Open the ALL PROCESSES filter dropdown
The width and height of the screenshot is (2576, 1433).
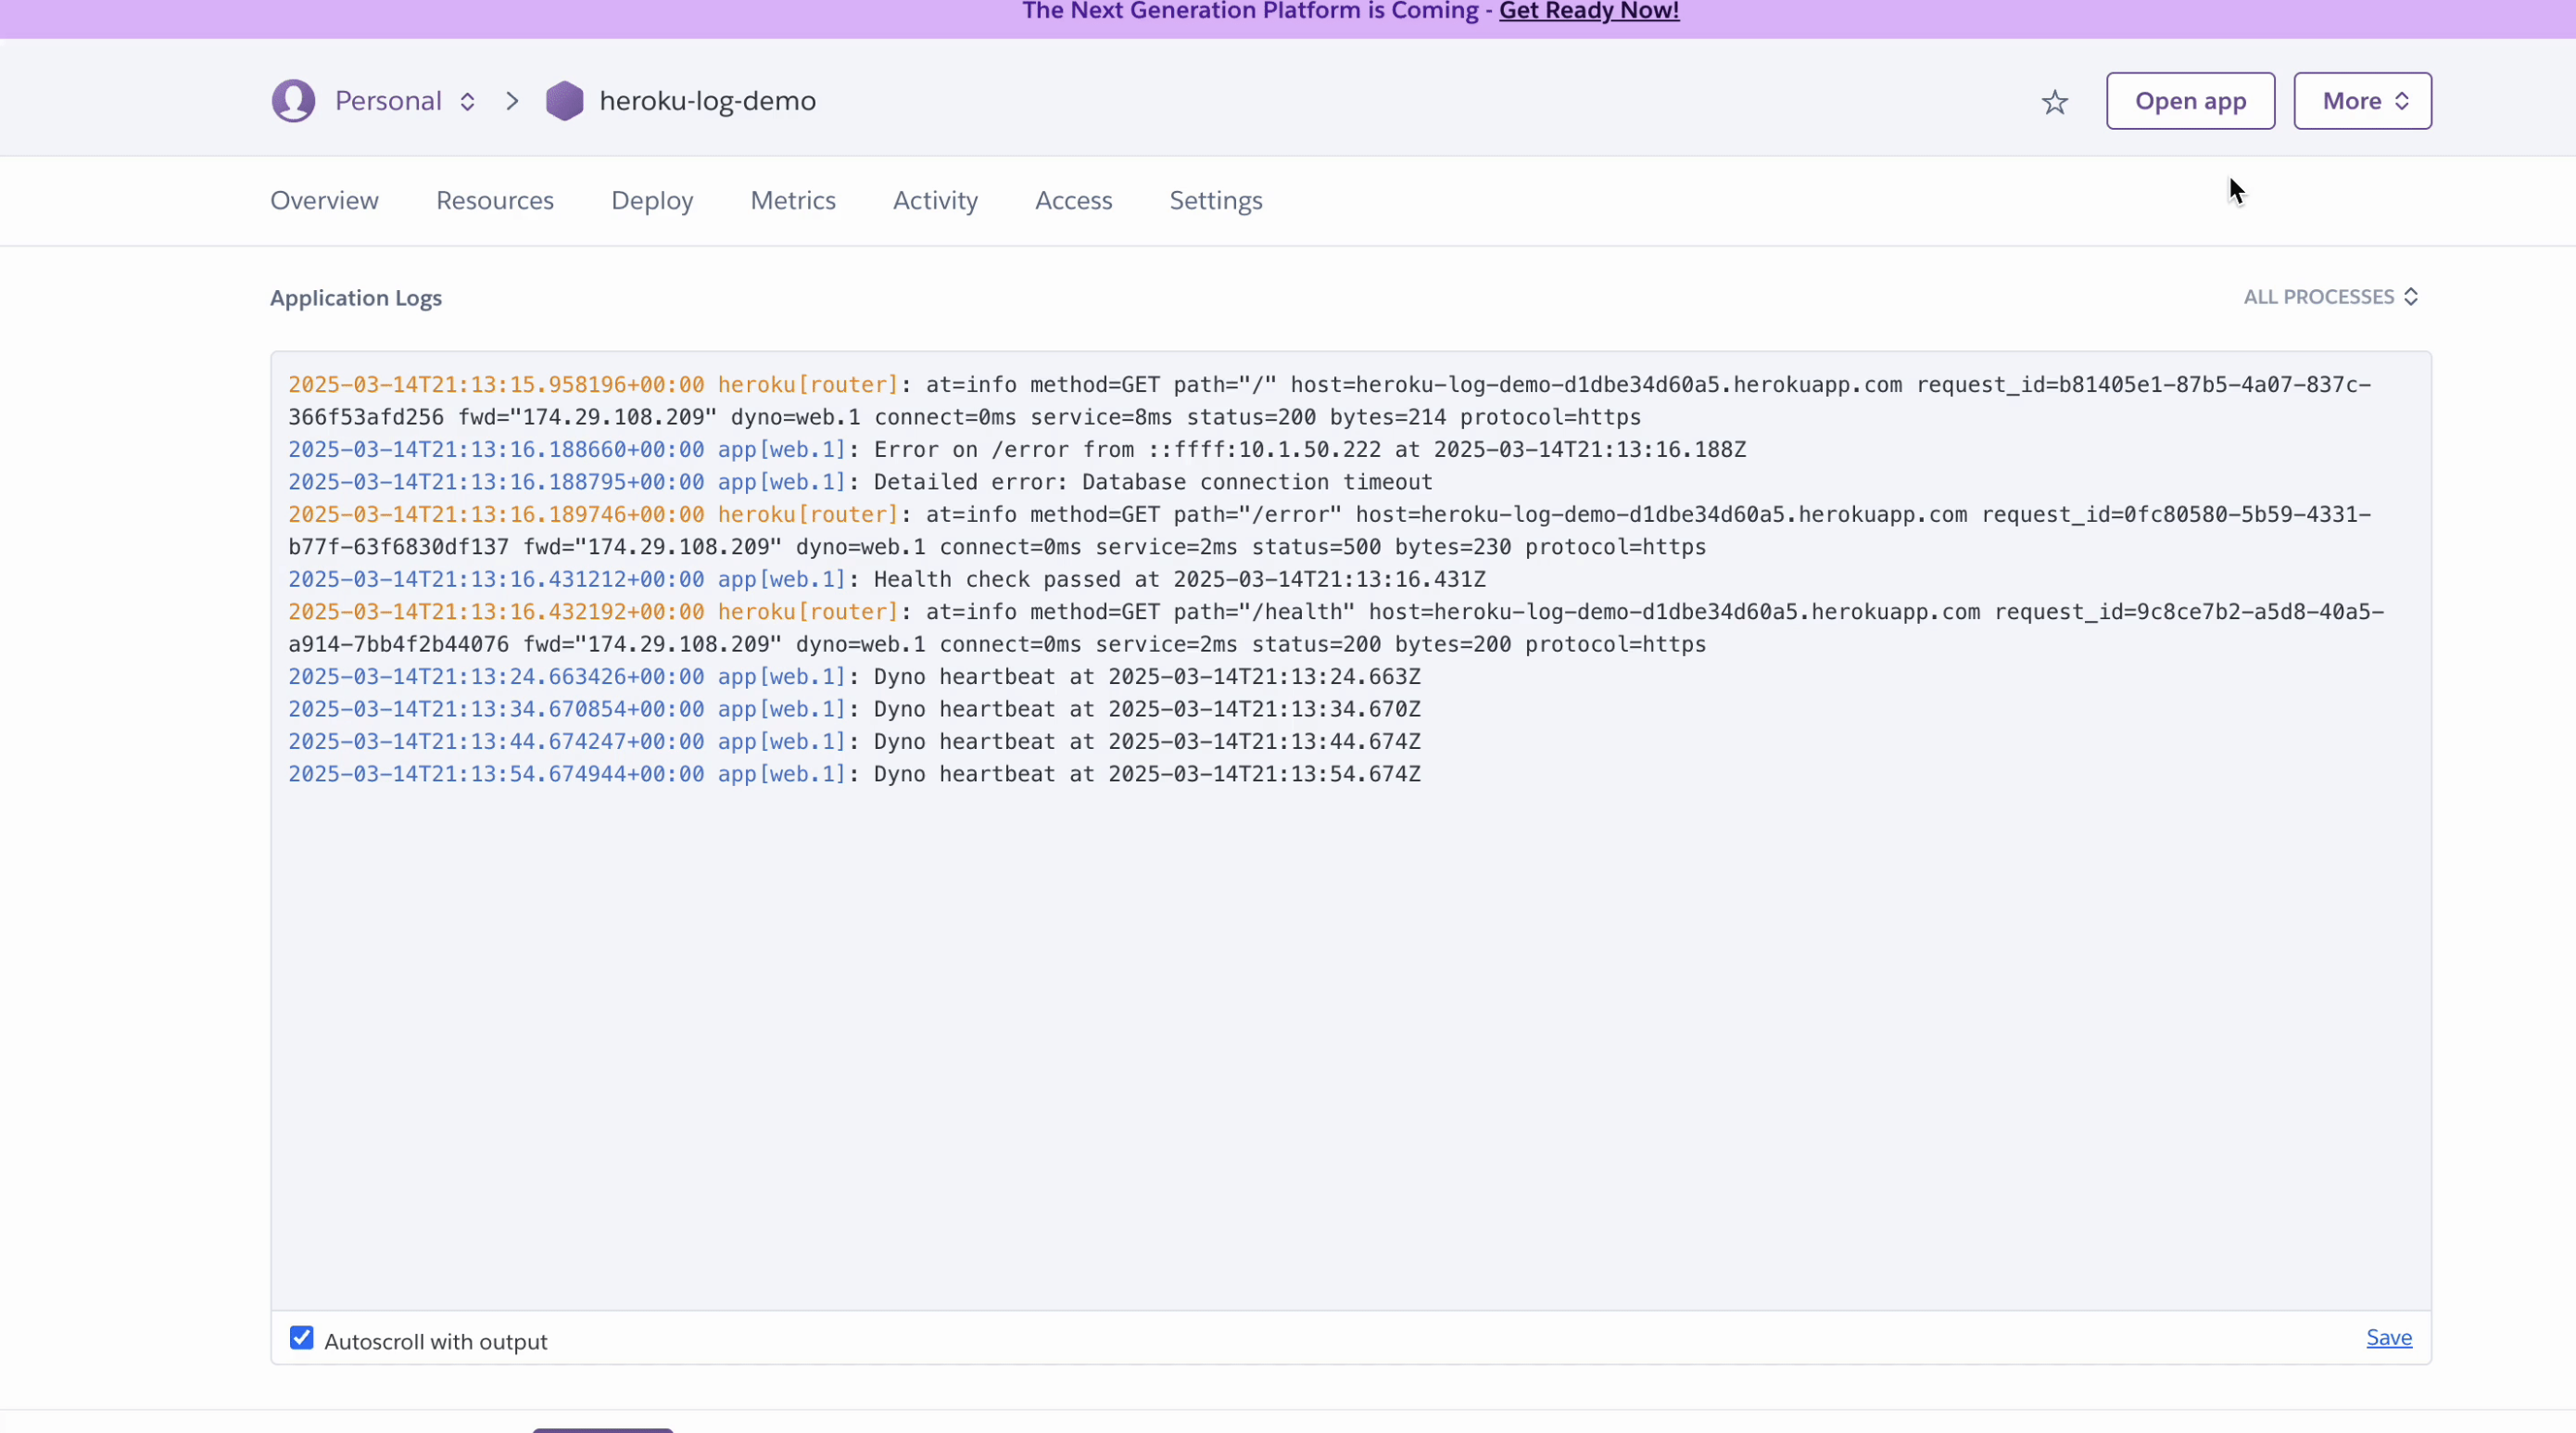click(2331, 296)
